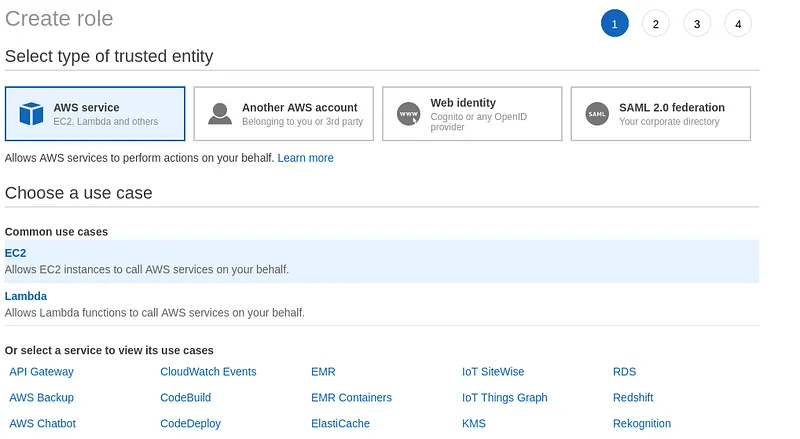The image size is (800, 439).
Task: Pick SAML 2.0 federation entity type
Action: 661,114
